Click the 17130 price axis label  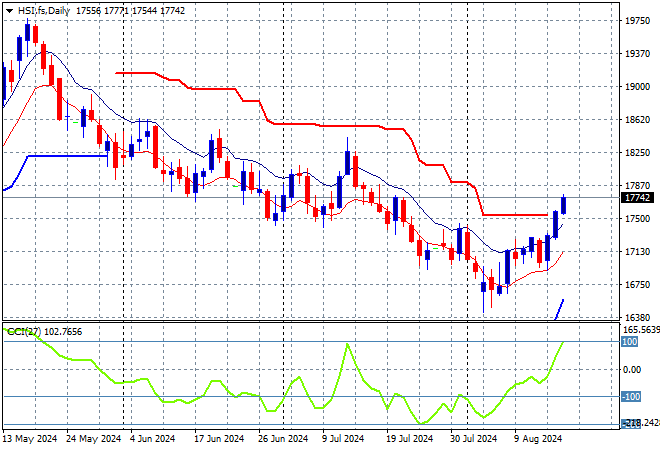coord(637,252)
